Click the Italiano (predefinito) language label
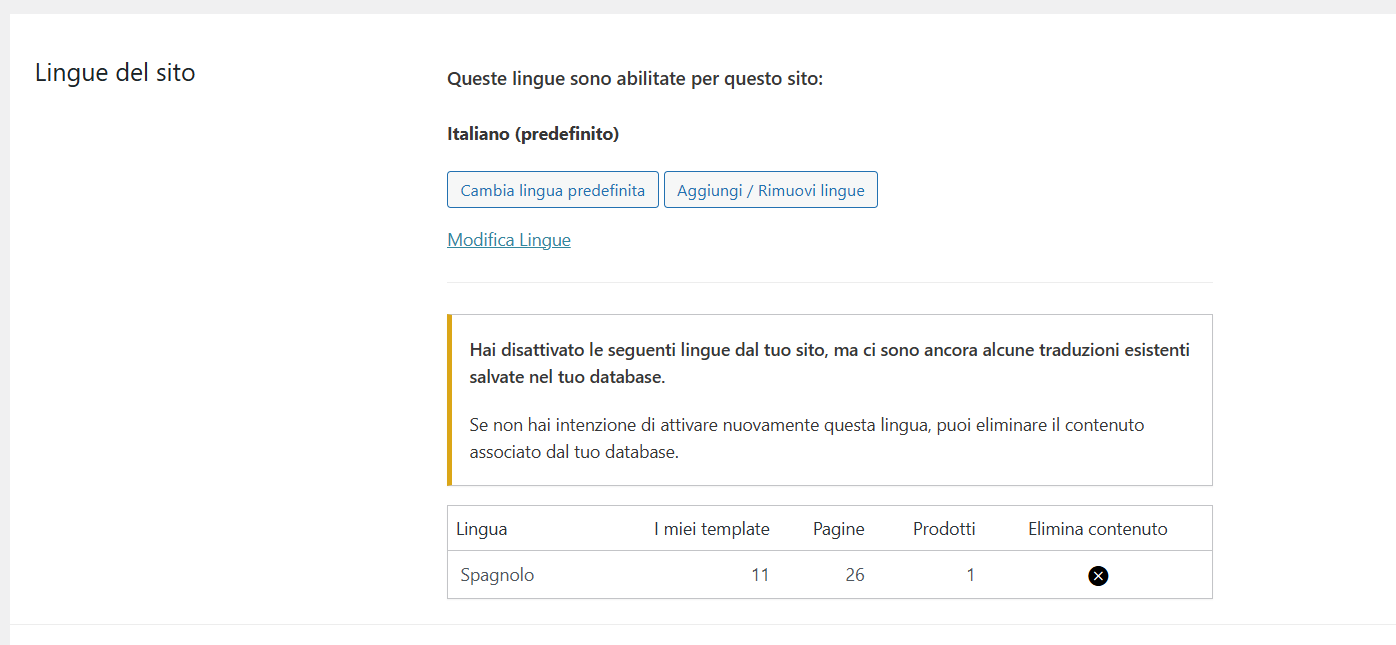Viewport: 1396px width, 645px height. coord(533,134)
